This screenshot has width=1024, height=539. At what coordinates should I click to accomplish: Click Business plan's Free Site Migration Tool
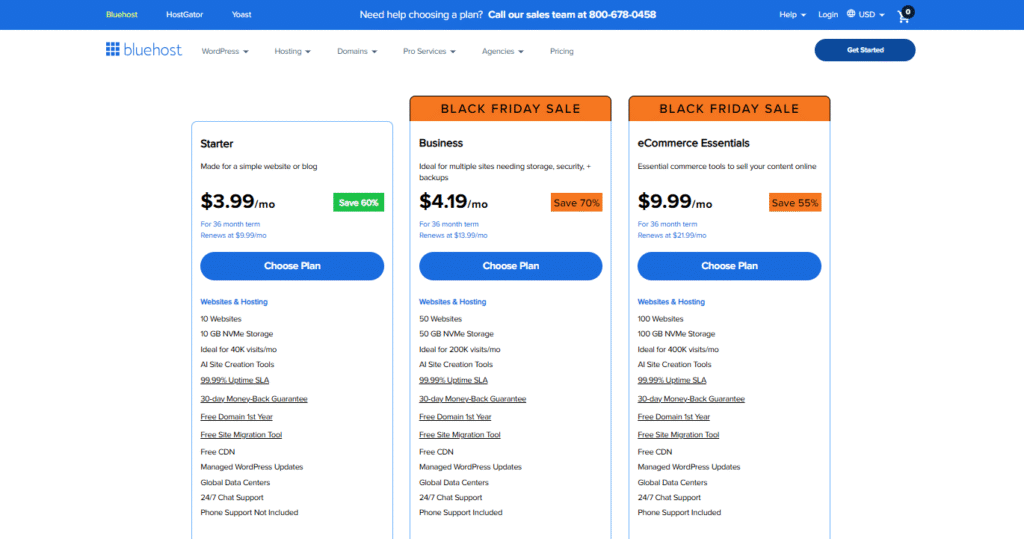coord(459,435)
